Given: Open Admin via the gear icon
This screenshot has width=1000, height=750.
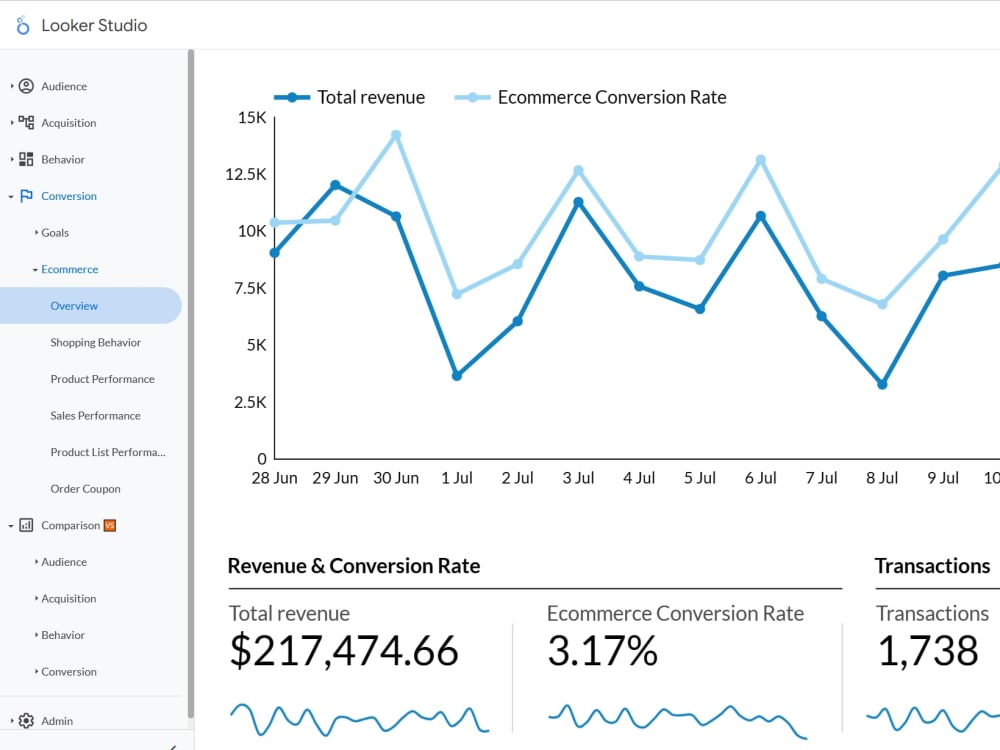Looking at the screenshot, I should [28, 720].
